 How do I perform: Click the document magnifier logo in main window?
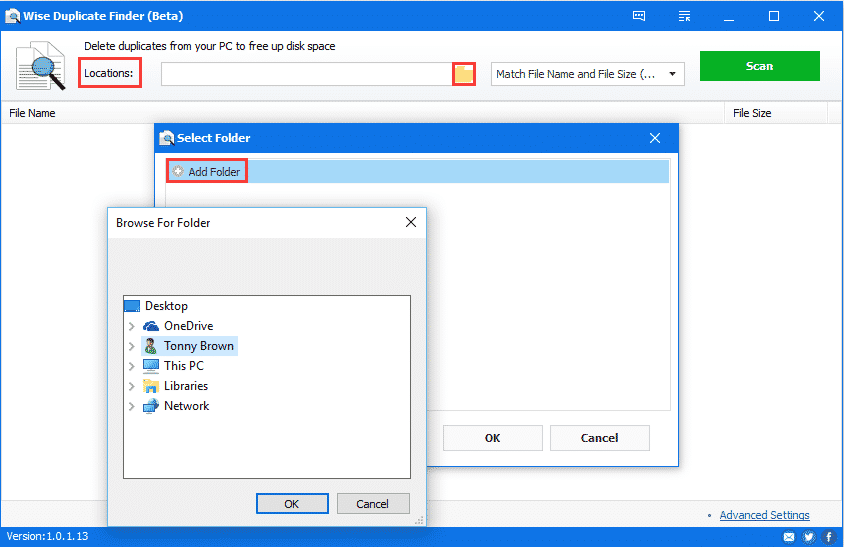point(41,66)
